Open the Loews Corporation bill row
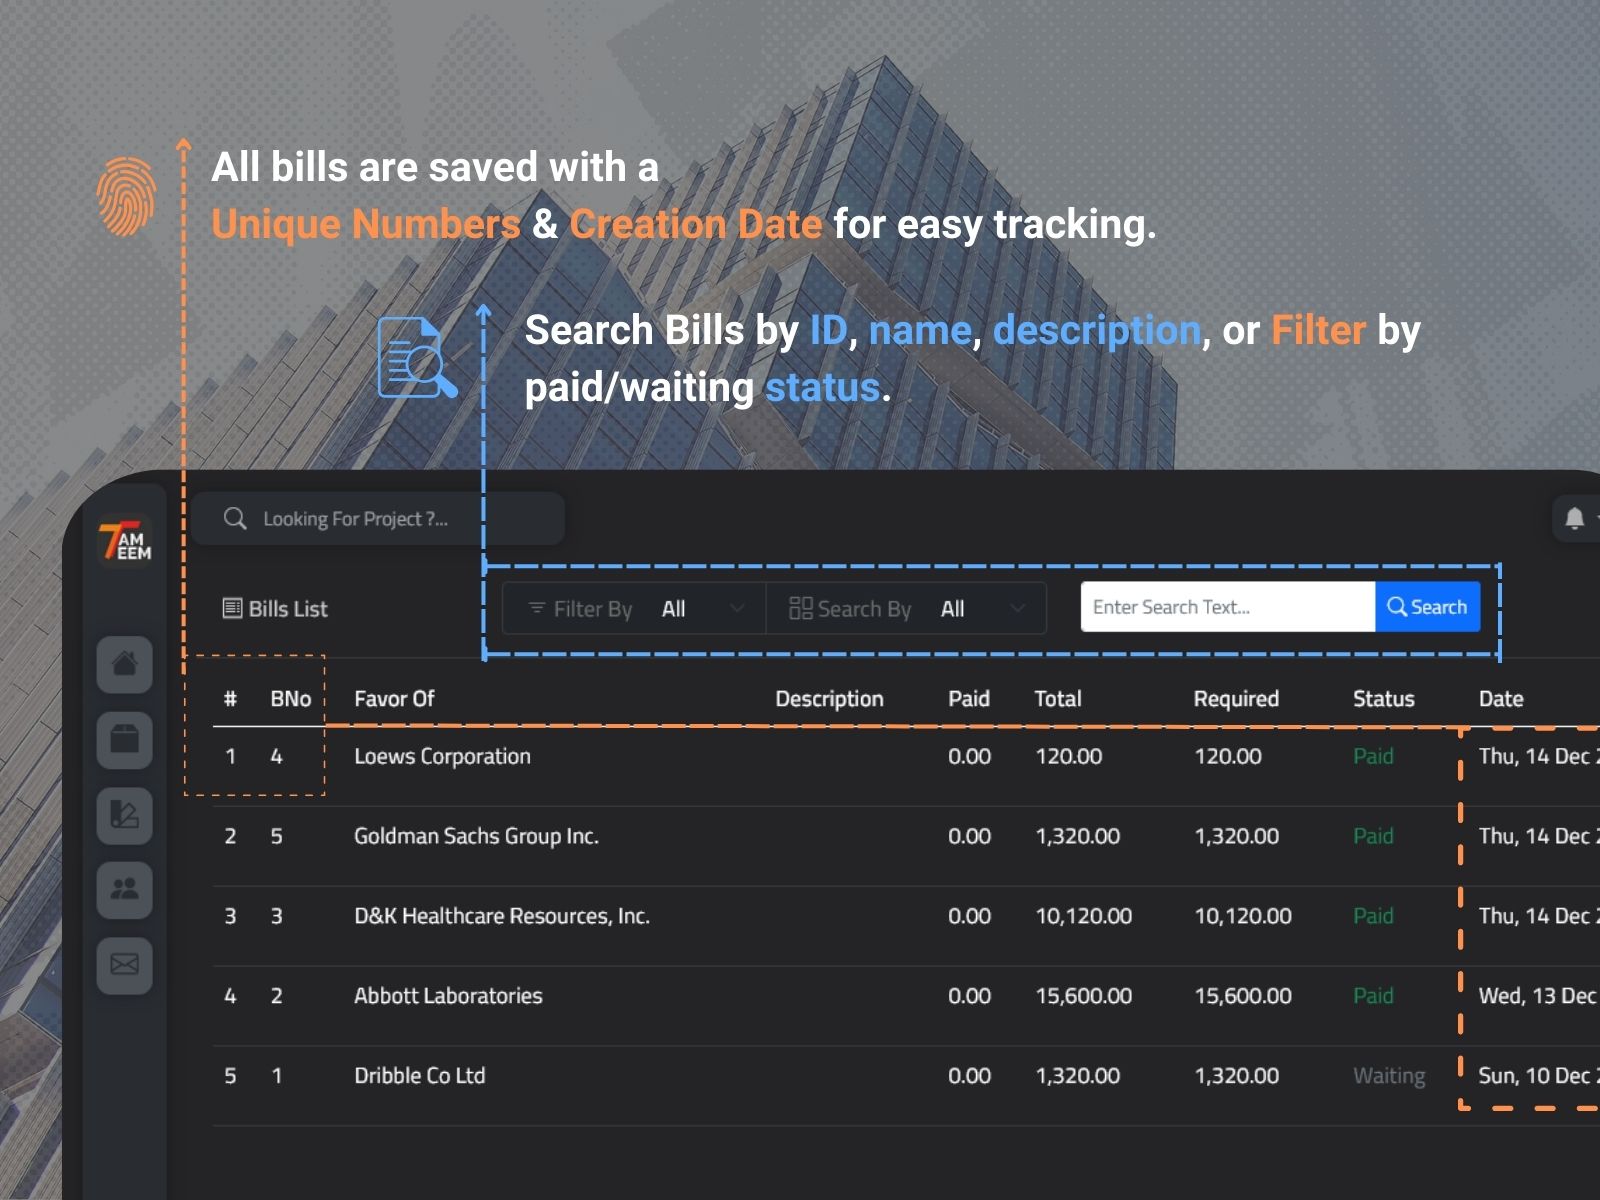Image resolution: width=1600 pixels, height=1200 pixels. click(442, 757)
